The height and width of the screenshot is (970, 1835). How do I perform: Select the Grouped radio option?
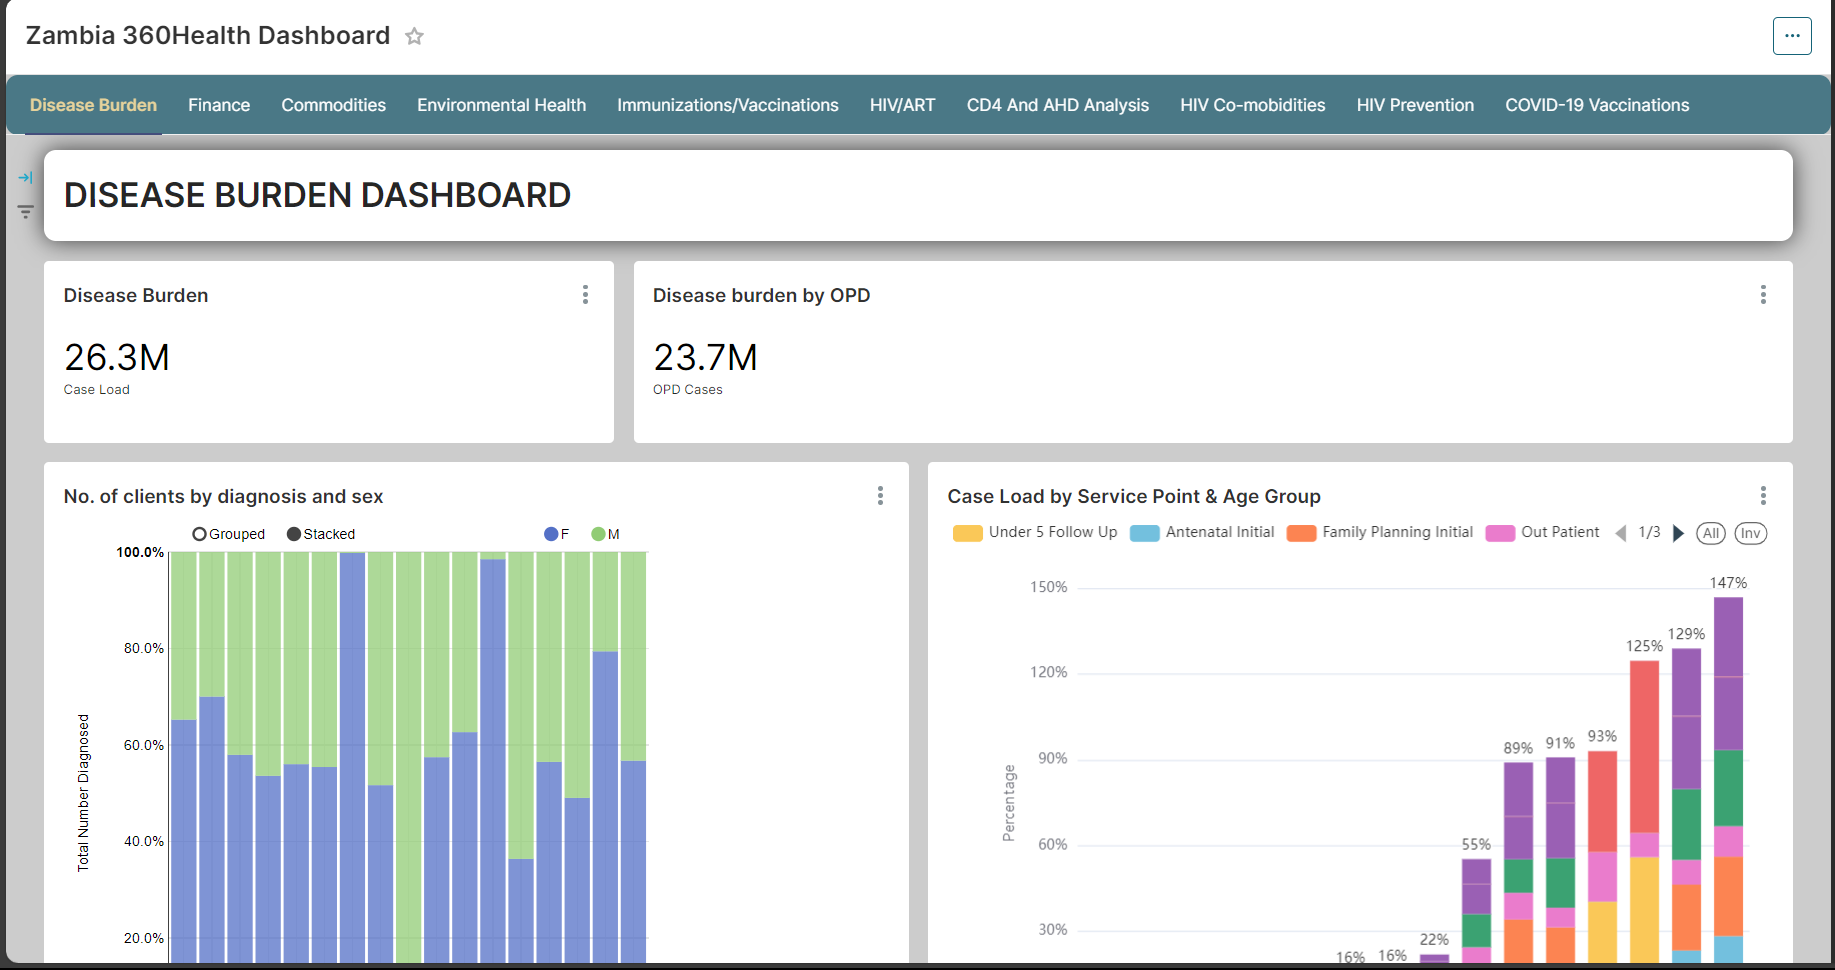tap(229, 534)
